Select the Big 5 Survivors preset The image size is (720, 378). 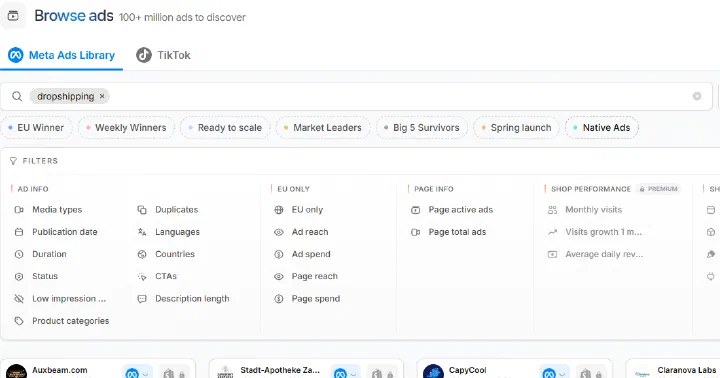pyautogui.click(x=422, y=128)
